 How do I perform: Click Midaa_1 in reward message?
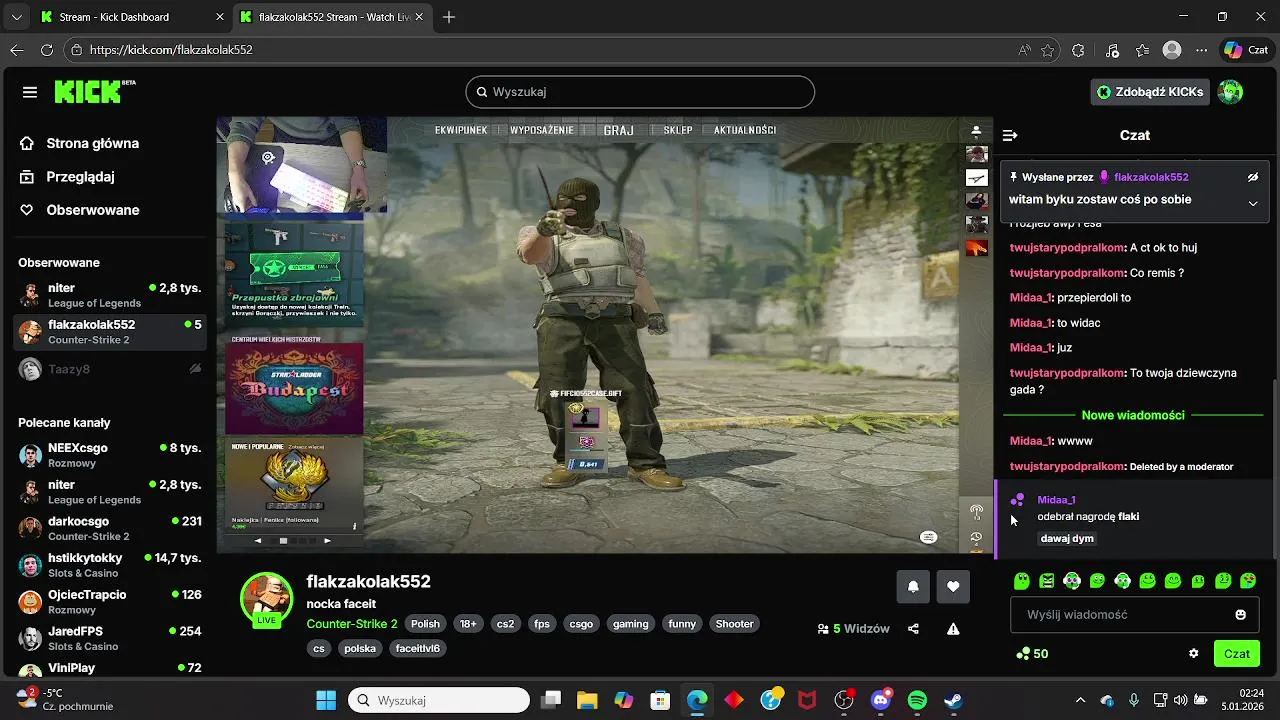[1056, 500]
